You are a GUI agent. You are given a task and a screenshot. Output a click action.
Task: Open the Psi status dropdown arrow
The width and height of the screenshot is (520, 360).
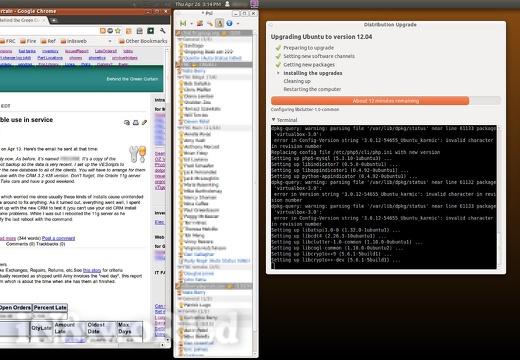click(191, 24)
